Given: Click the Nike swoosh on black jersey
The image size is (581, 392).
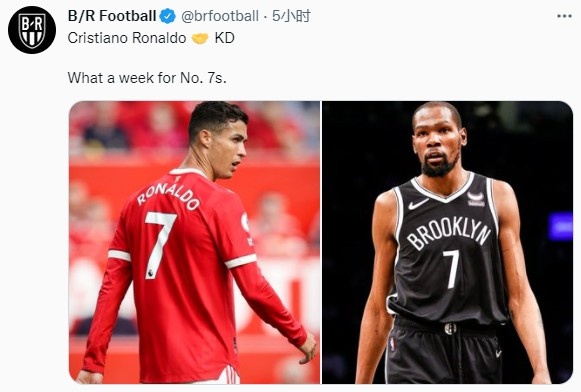Looking at the screenshot, I should pyautogui.click(x=418, y=204).
